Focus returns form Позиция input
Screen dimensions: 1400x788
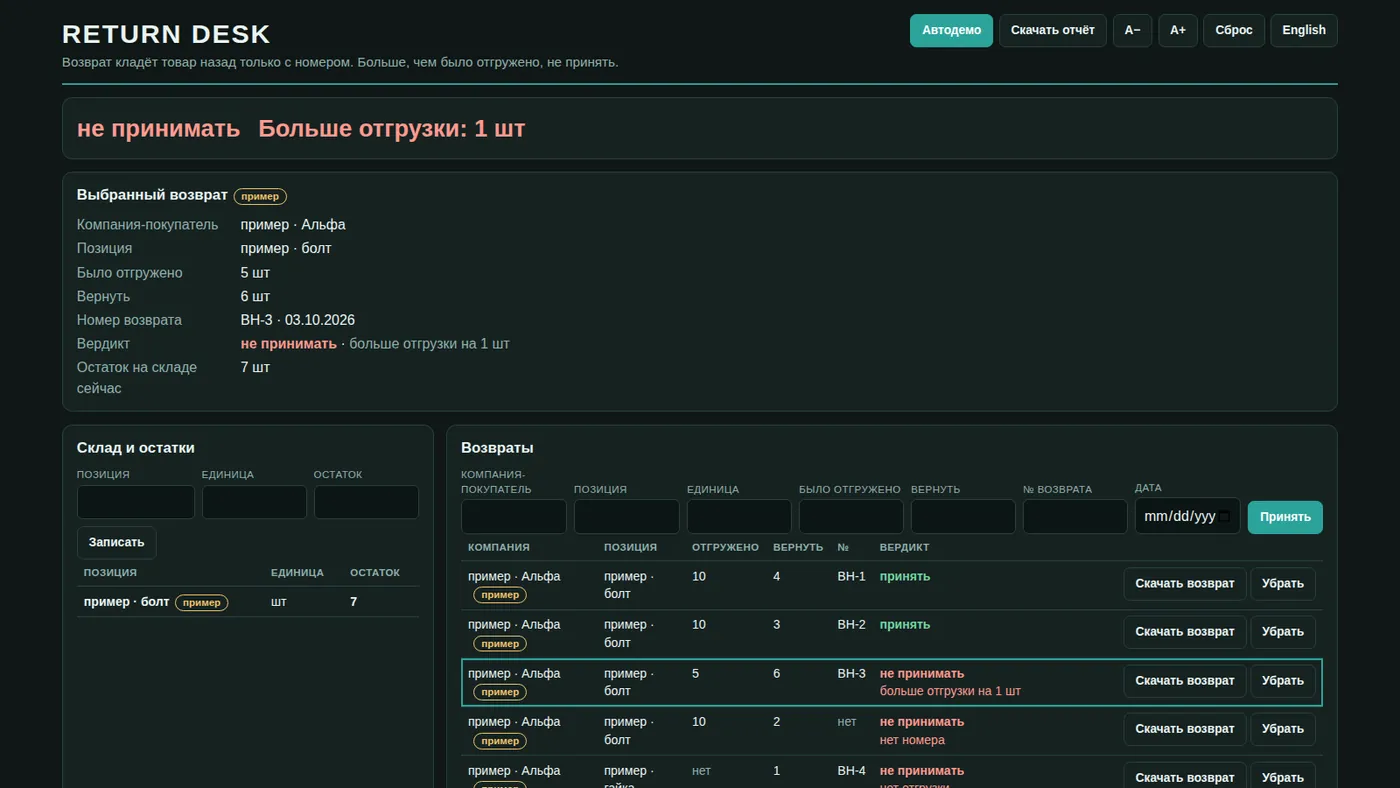pos(627,517)
